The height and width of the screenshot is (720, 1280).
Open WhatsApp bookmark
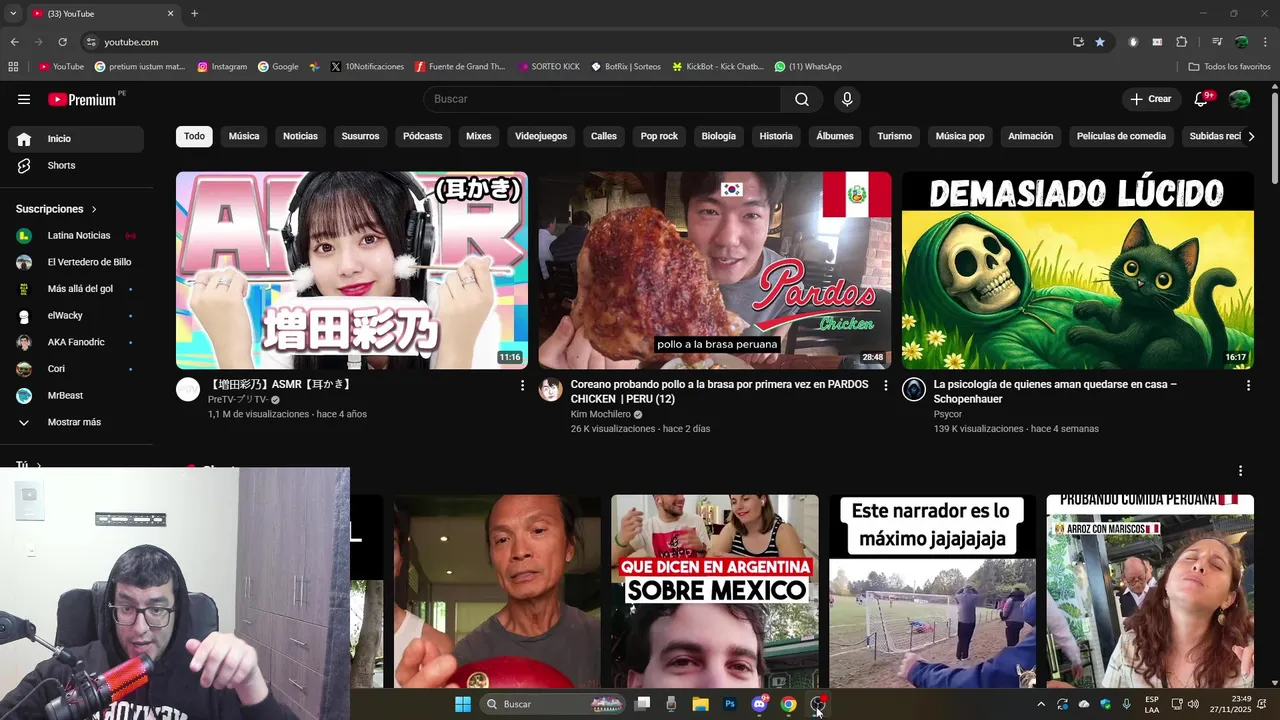pyautogui.click(x=808, y=66)
